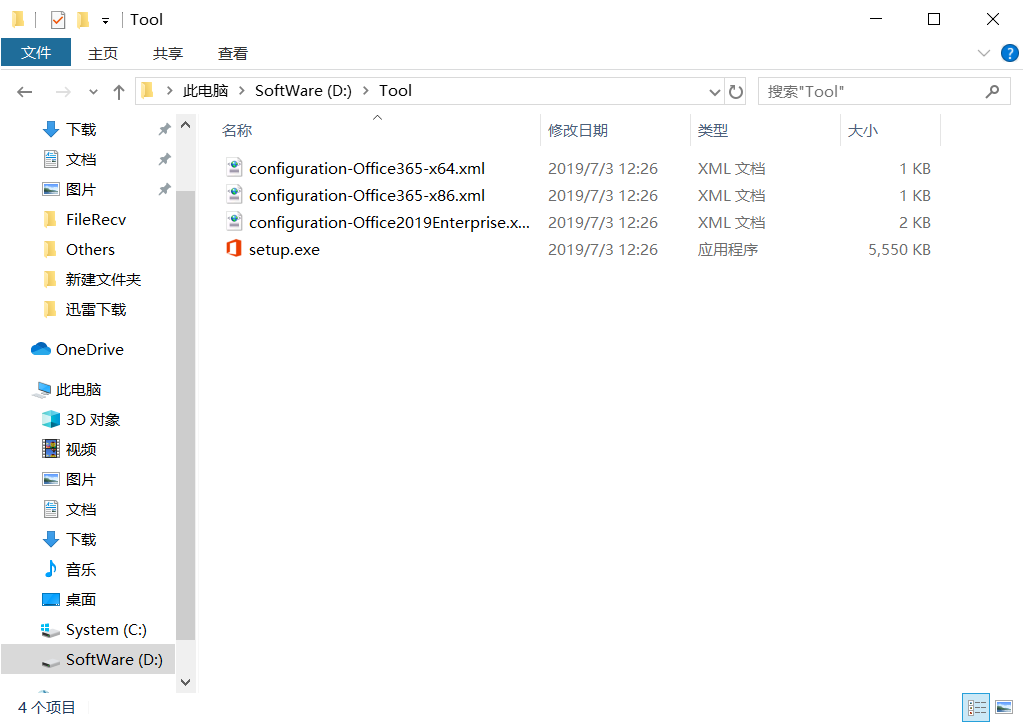Click the back navigation arrow
The width and height of the screenshot is (1024, 723).
click(24, 91)
